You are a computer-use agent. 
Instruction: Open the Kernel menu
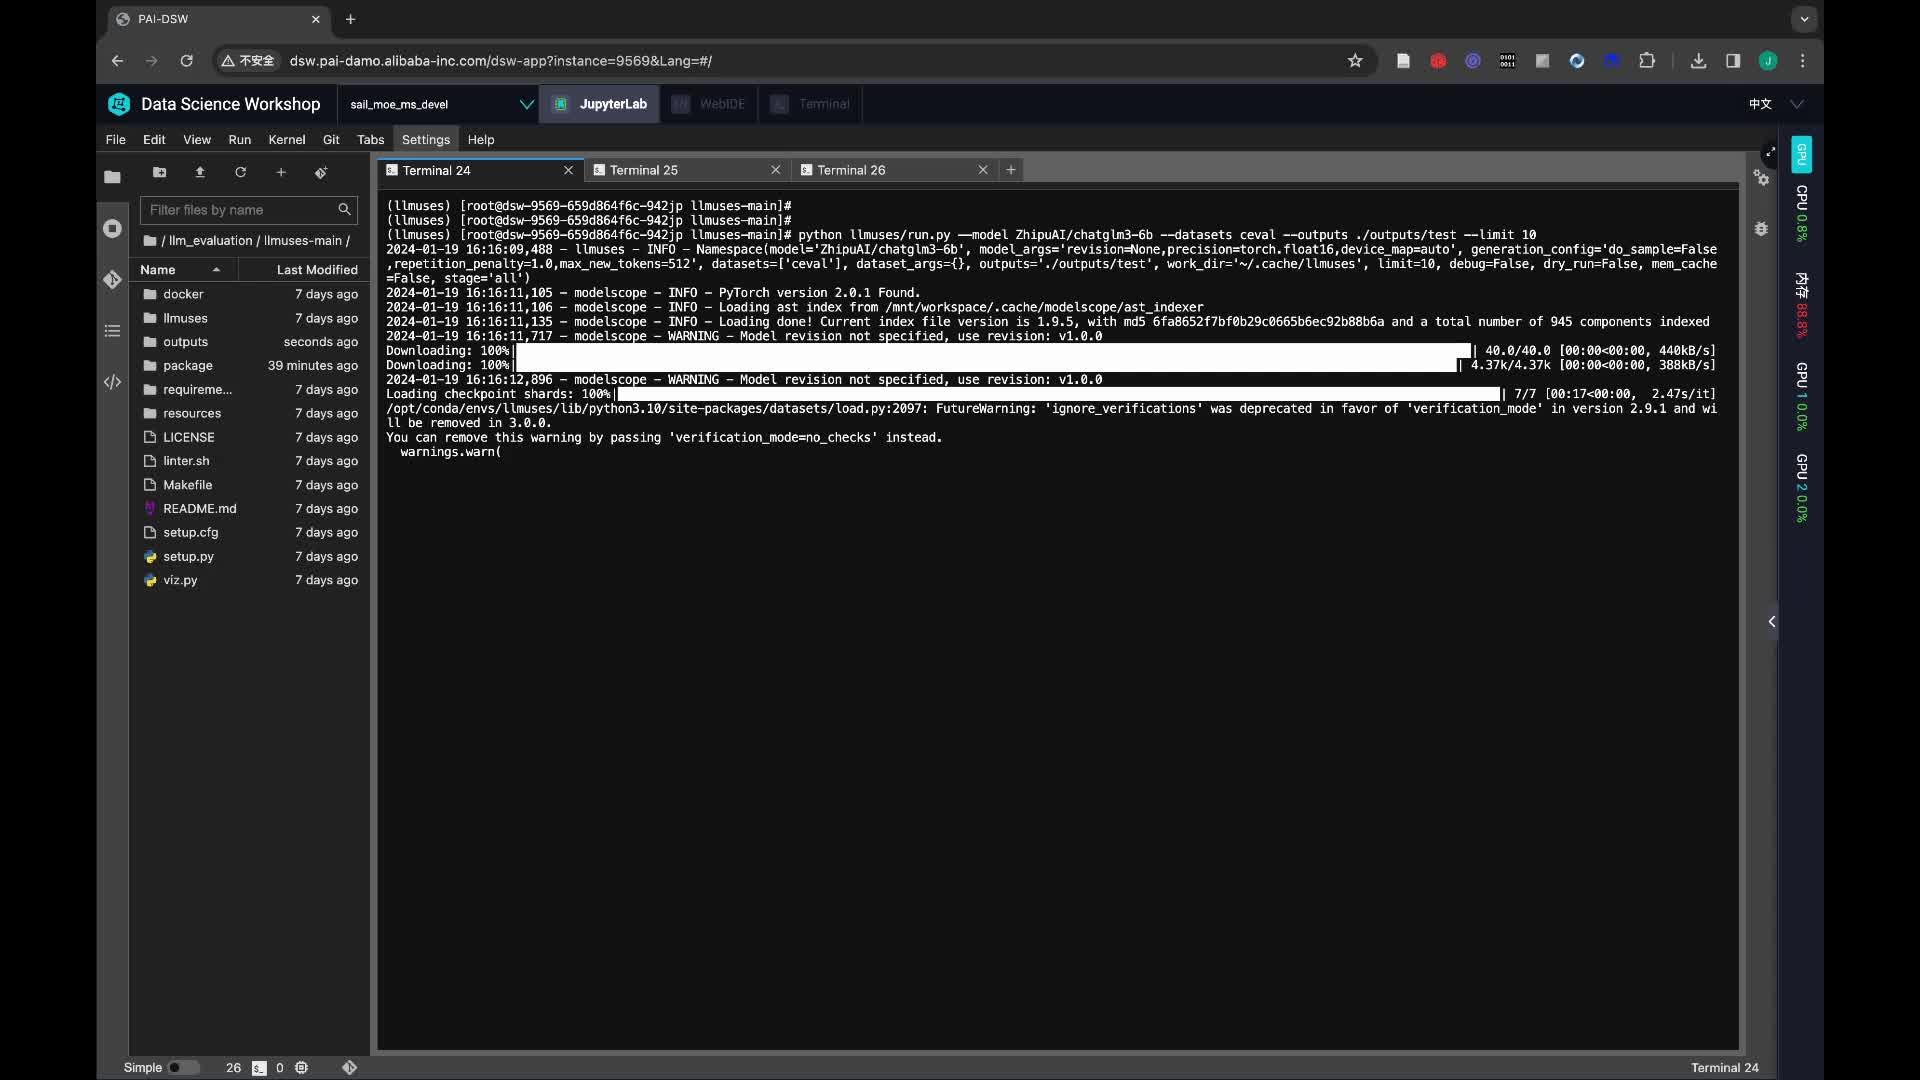coord(286,140)
